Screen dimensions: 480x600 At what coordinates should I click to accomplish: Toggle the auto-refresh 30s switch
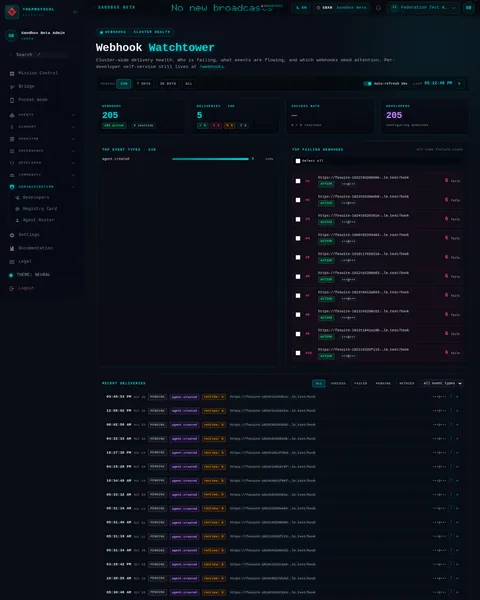[x=367, y=83]
